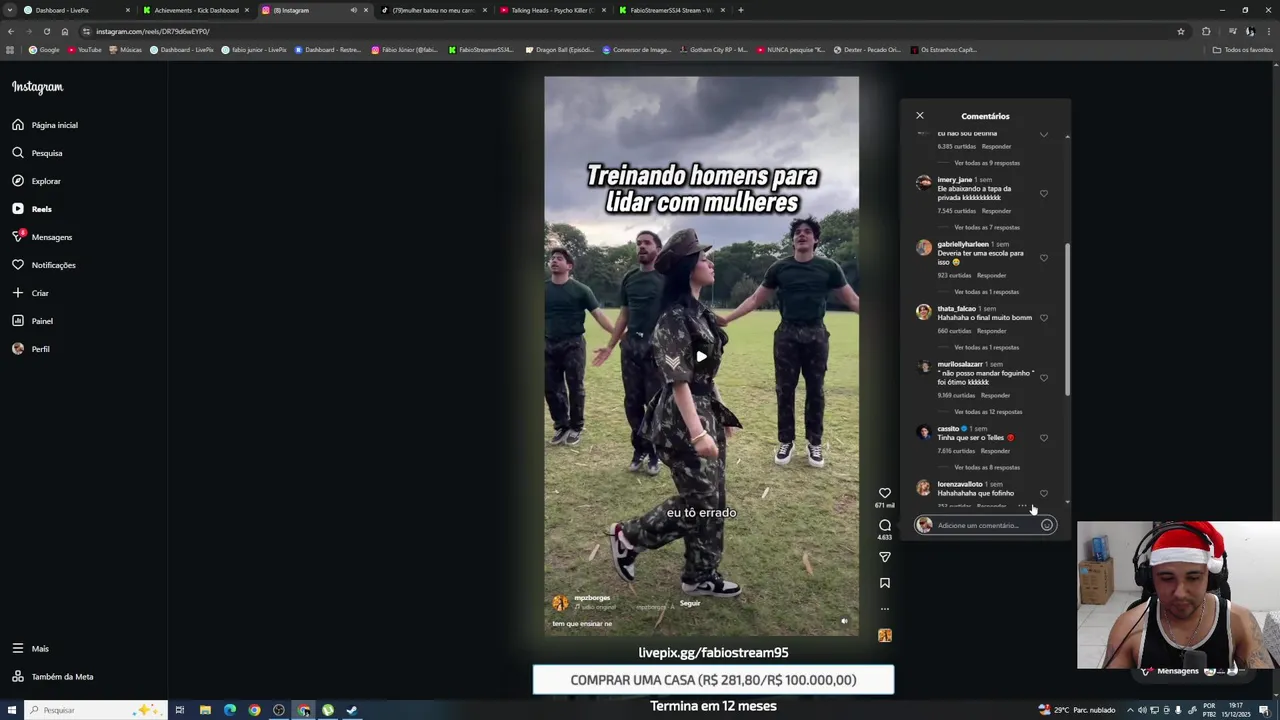Switch to Dashboard - LivePix tab
Image resolution: width=1280 pixels, height=720 pixels.
pos(78,10)
